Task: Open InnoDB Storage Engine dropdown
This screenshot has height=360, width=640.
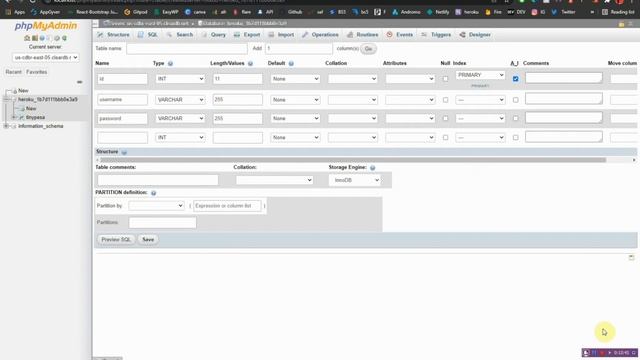Action: tap(354, 180)
